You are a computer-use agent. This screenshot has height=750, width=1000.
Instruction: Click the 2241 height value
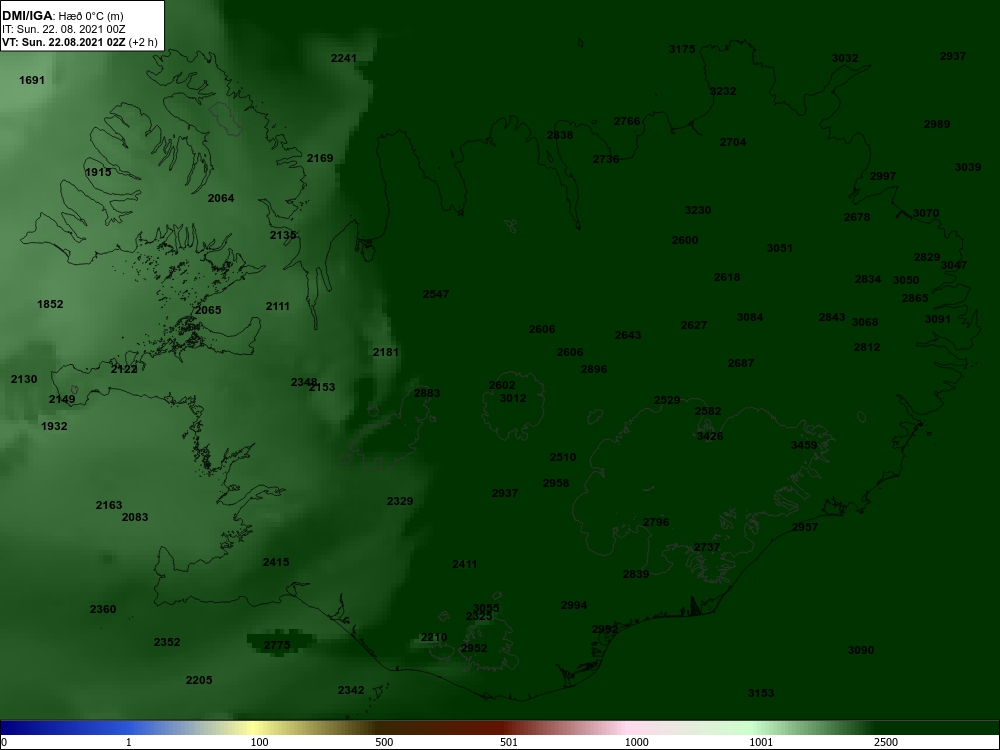(x=344, y=58)
